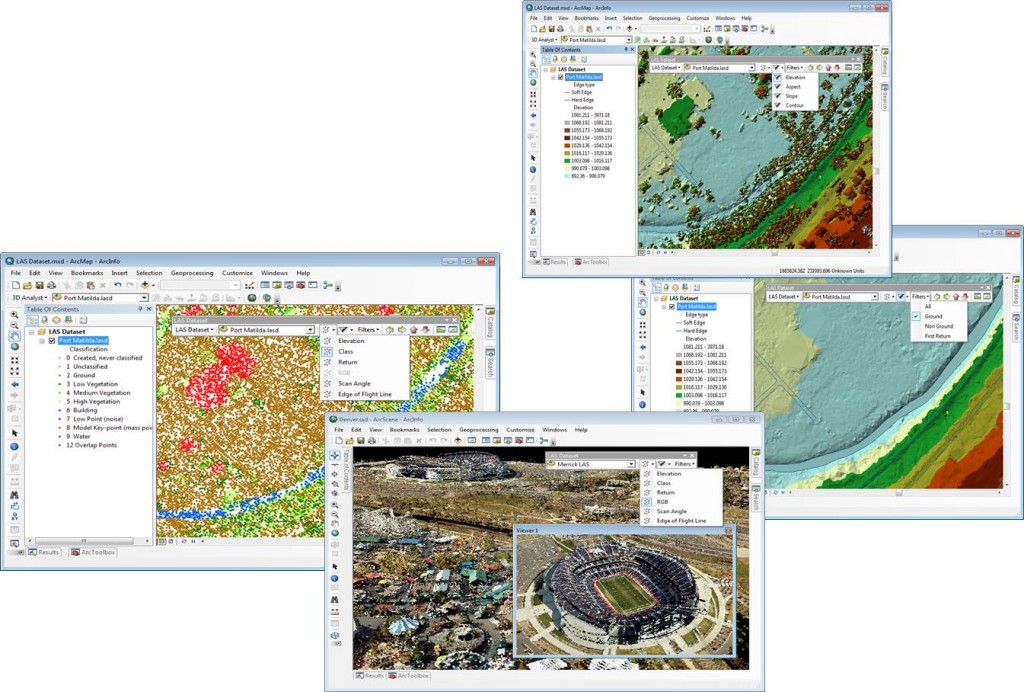
Task: Click Undo arrow in left ArcMap toolbar
Action: 118,285
